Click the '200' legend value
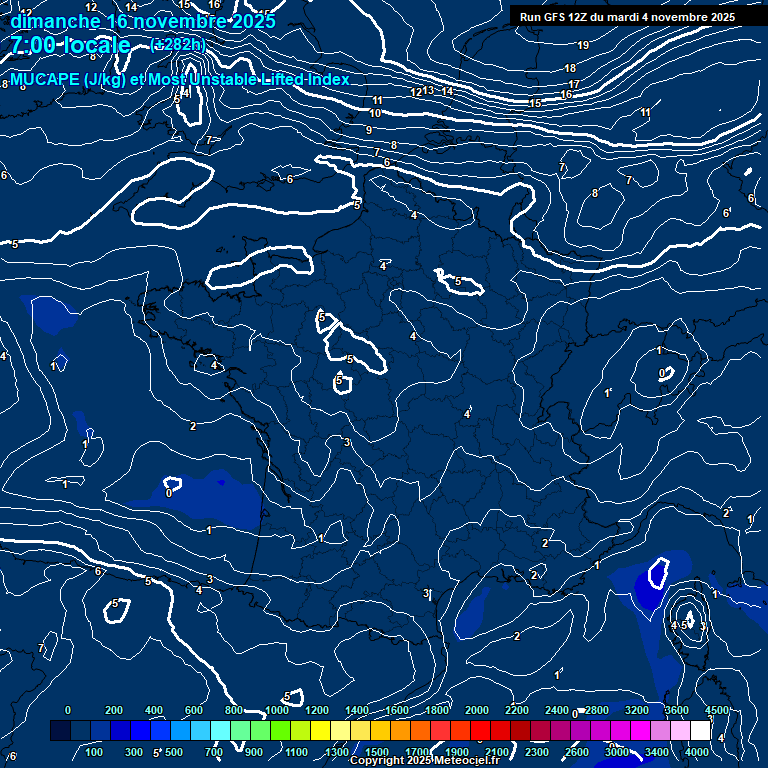 [114, 710]
